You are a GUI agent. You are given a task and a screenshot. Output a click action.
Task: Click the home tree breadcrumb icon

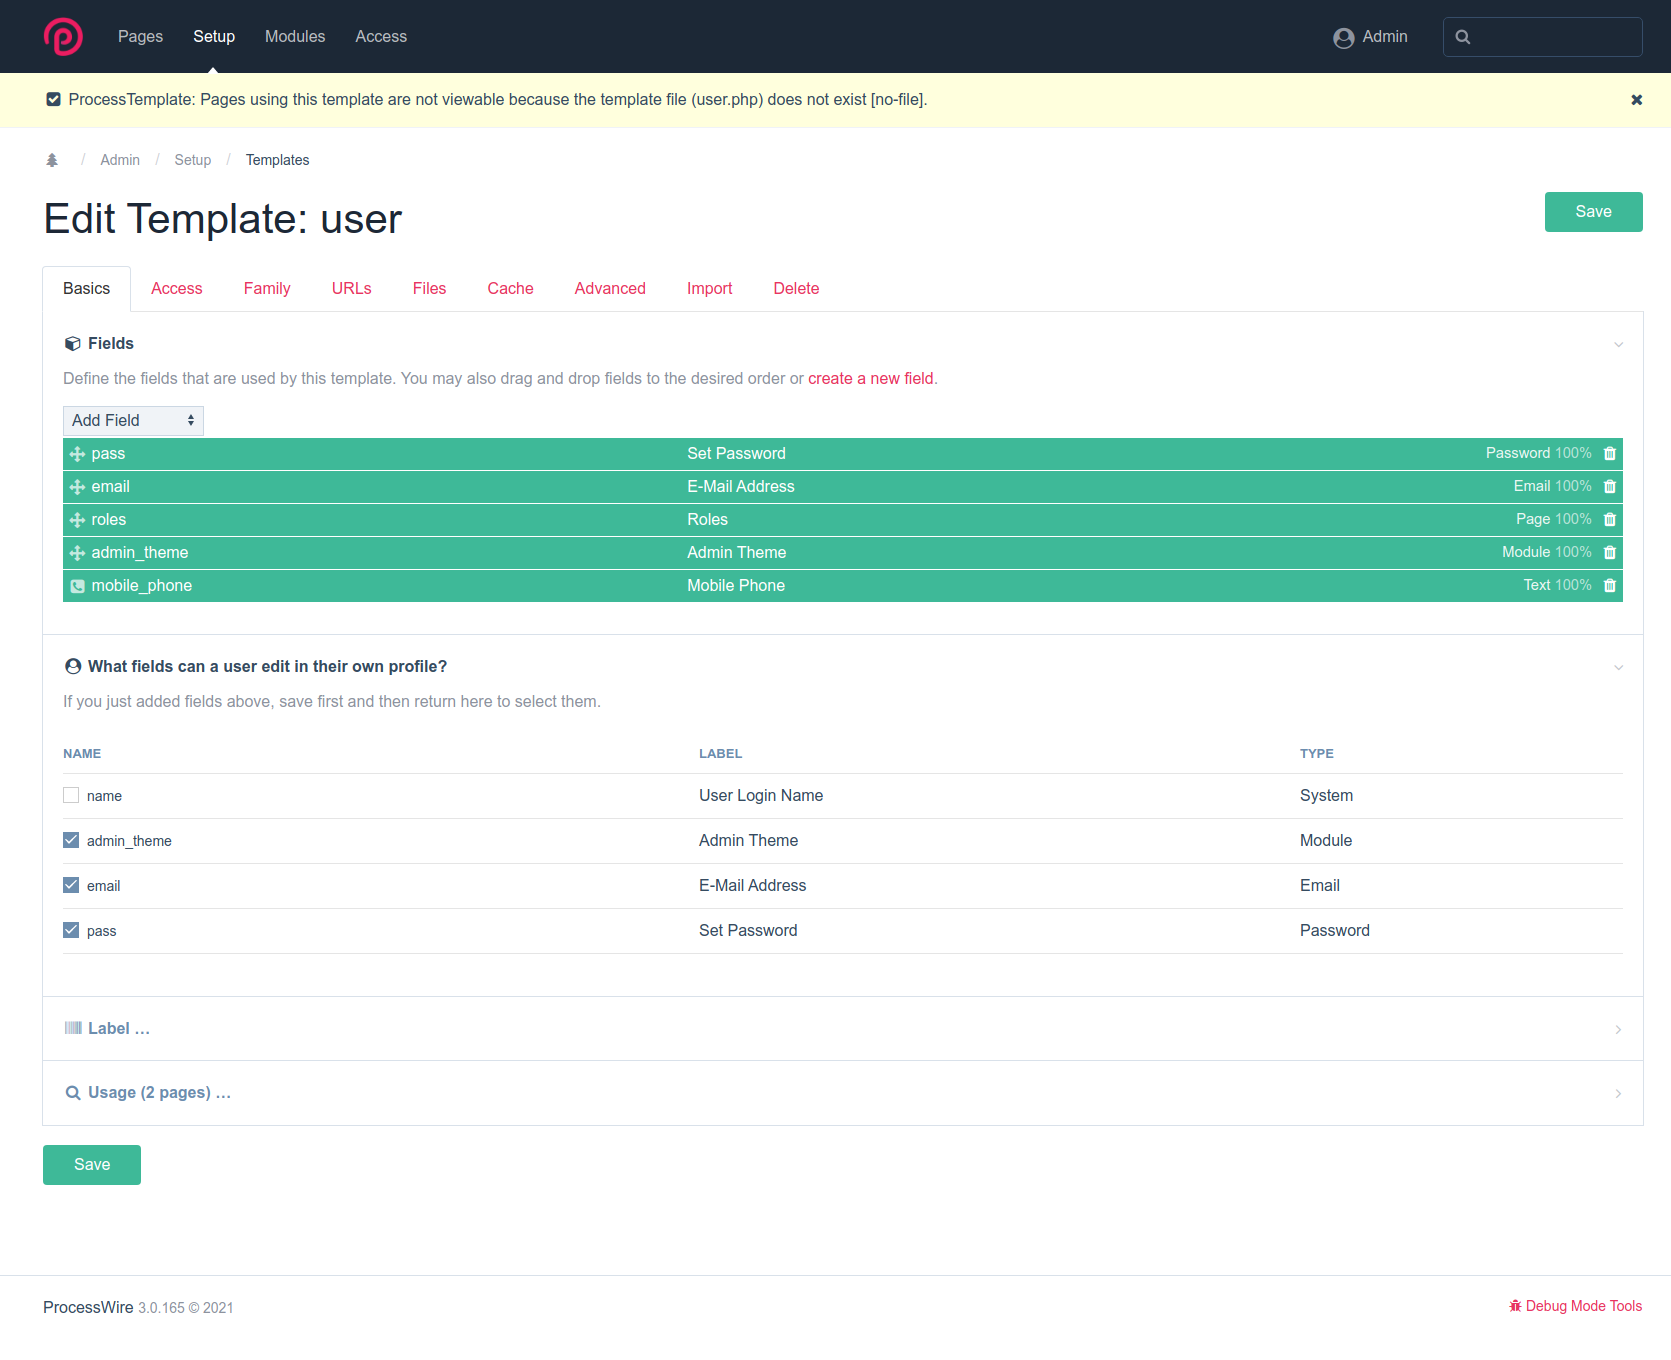click(52, 160)
